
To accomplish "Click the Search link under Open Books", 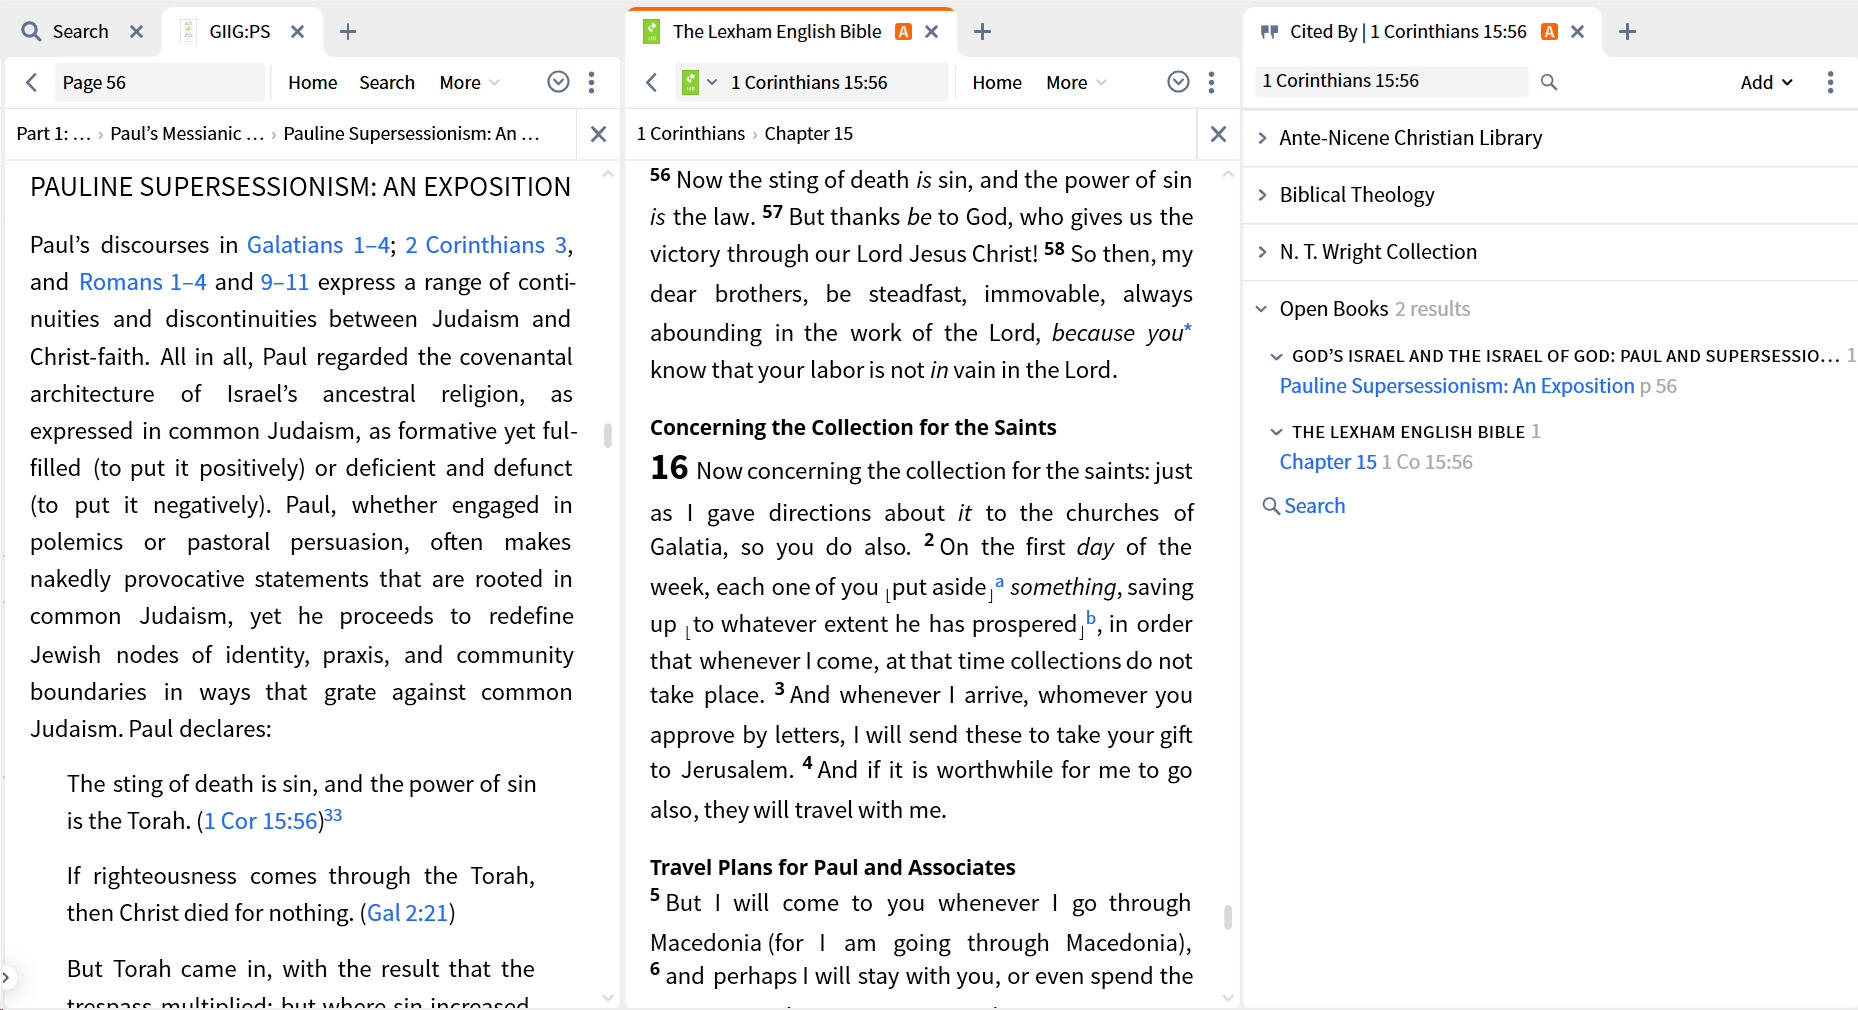I will (1315, 506).
